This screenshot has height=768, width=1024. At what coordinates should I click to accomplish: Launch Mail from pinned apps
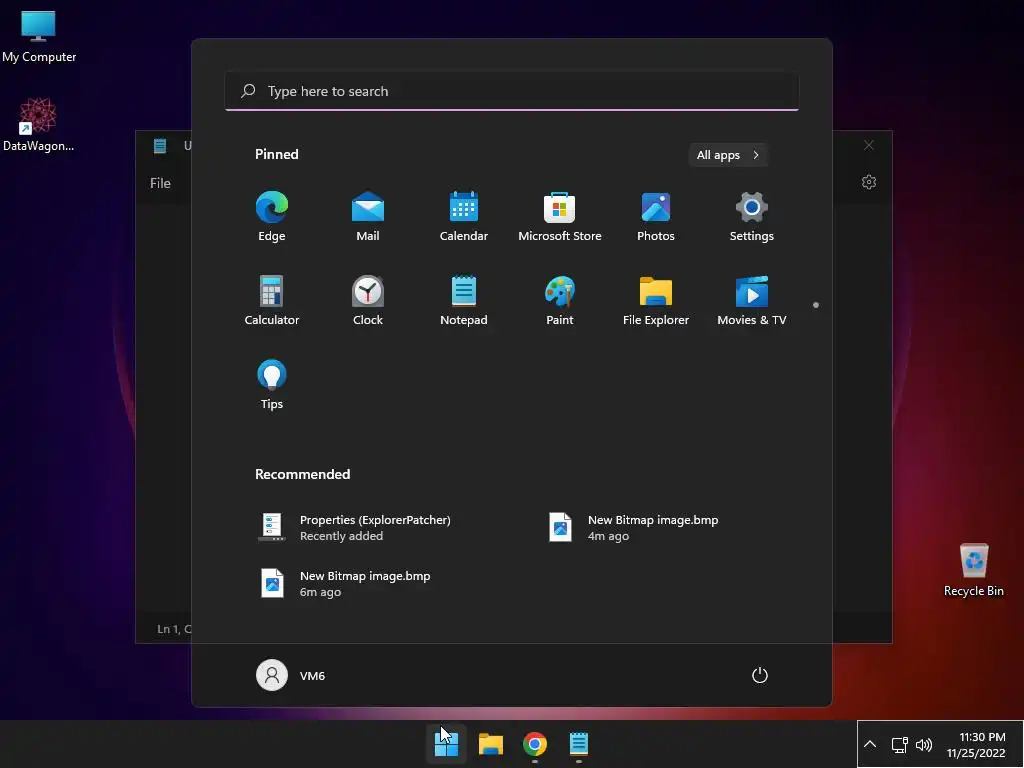[x=368, y=216]
